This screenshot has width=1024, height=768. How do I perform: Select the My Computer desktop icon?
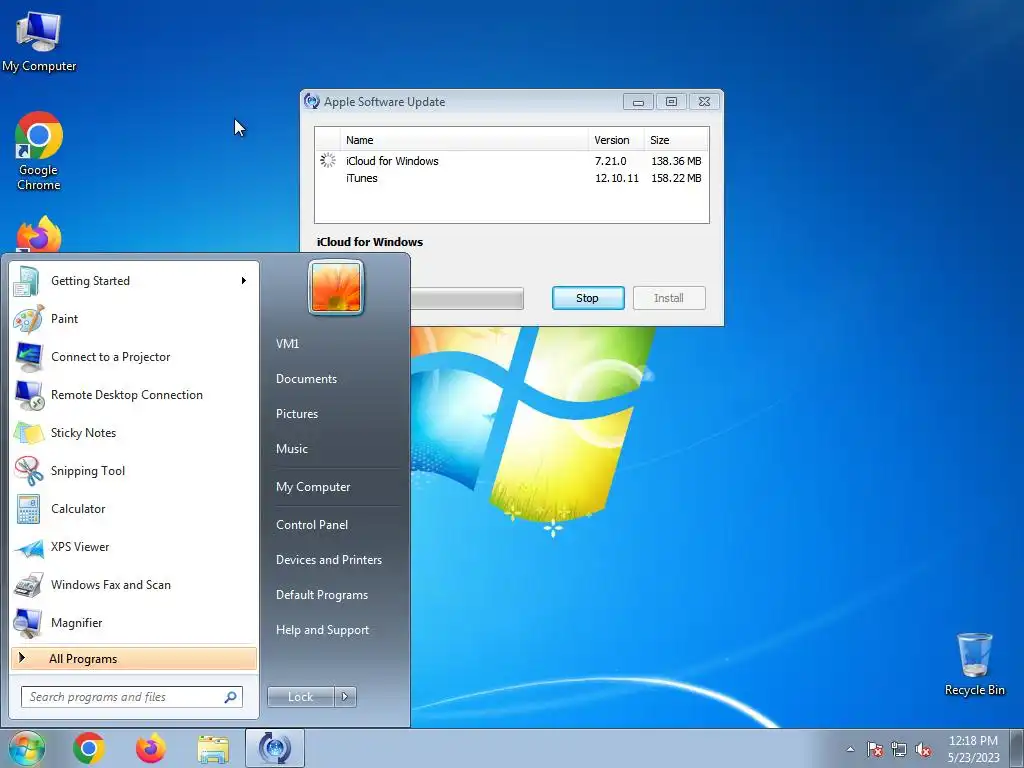click(x=39, y=40)
